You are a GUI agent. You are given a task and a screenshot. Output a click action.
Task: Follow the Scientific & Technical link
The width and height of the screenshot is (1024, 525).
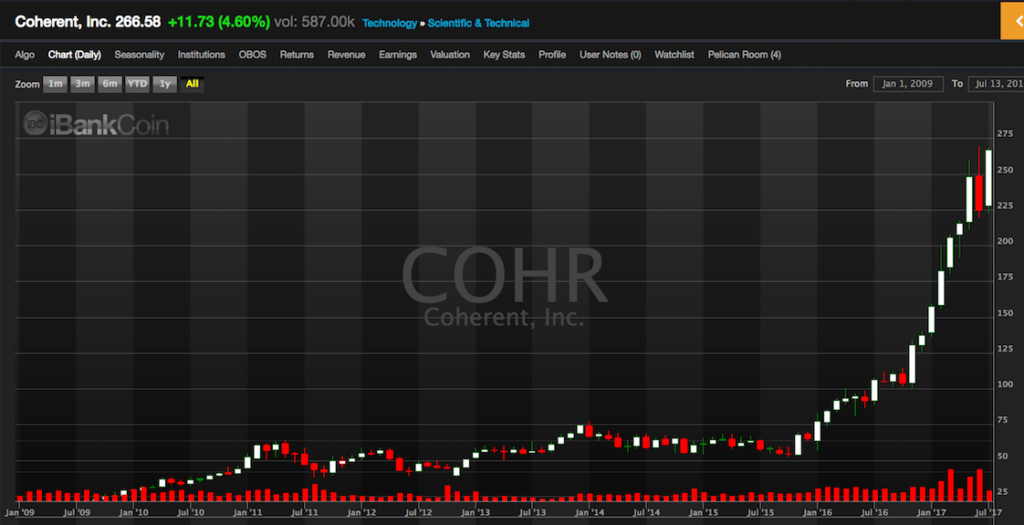[x=479, y=24]
